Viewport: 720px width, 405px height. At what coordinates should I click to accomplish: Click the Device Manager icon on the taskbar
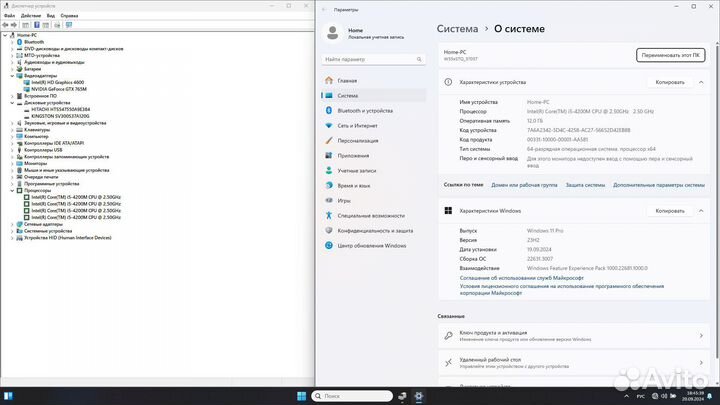[402, 396]
